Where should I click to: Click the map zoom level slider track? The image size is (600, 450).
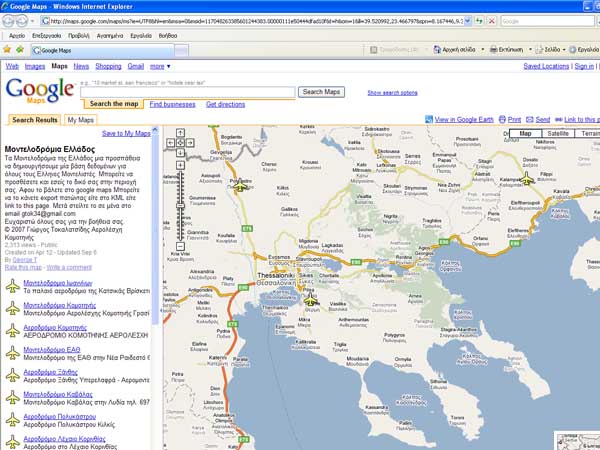(181, 205)
